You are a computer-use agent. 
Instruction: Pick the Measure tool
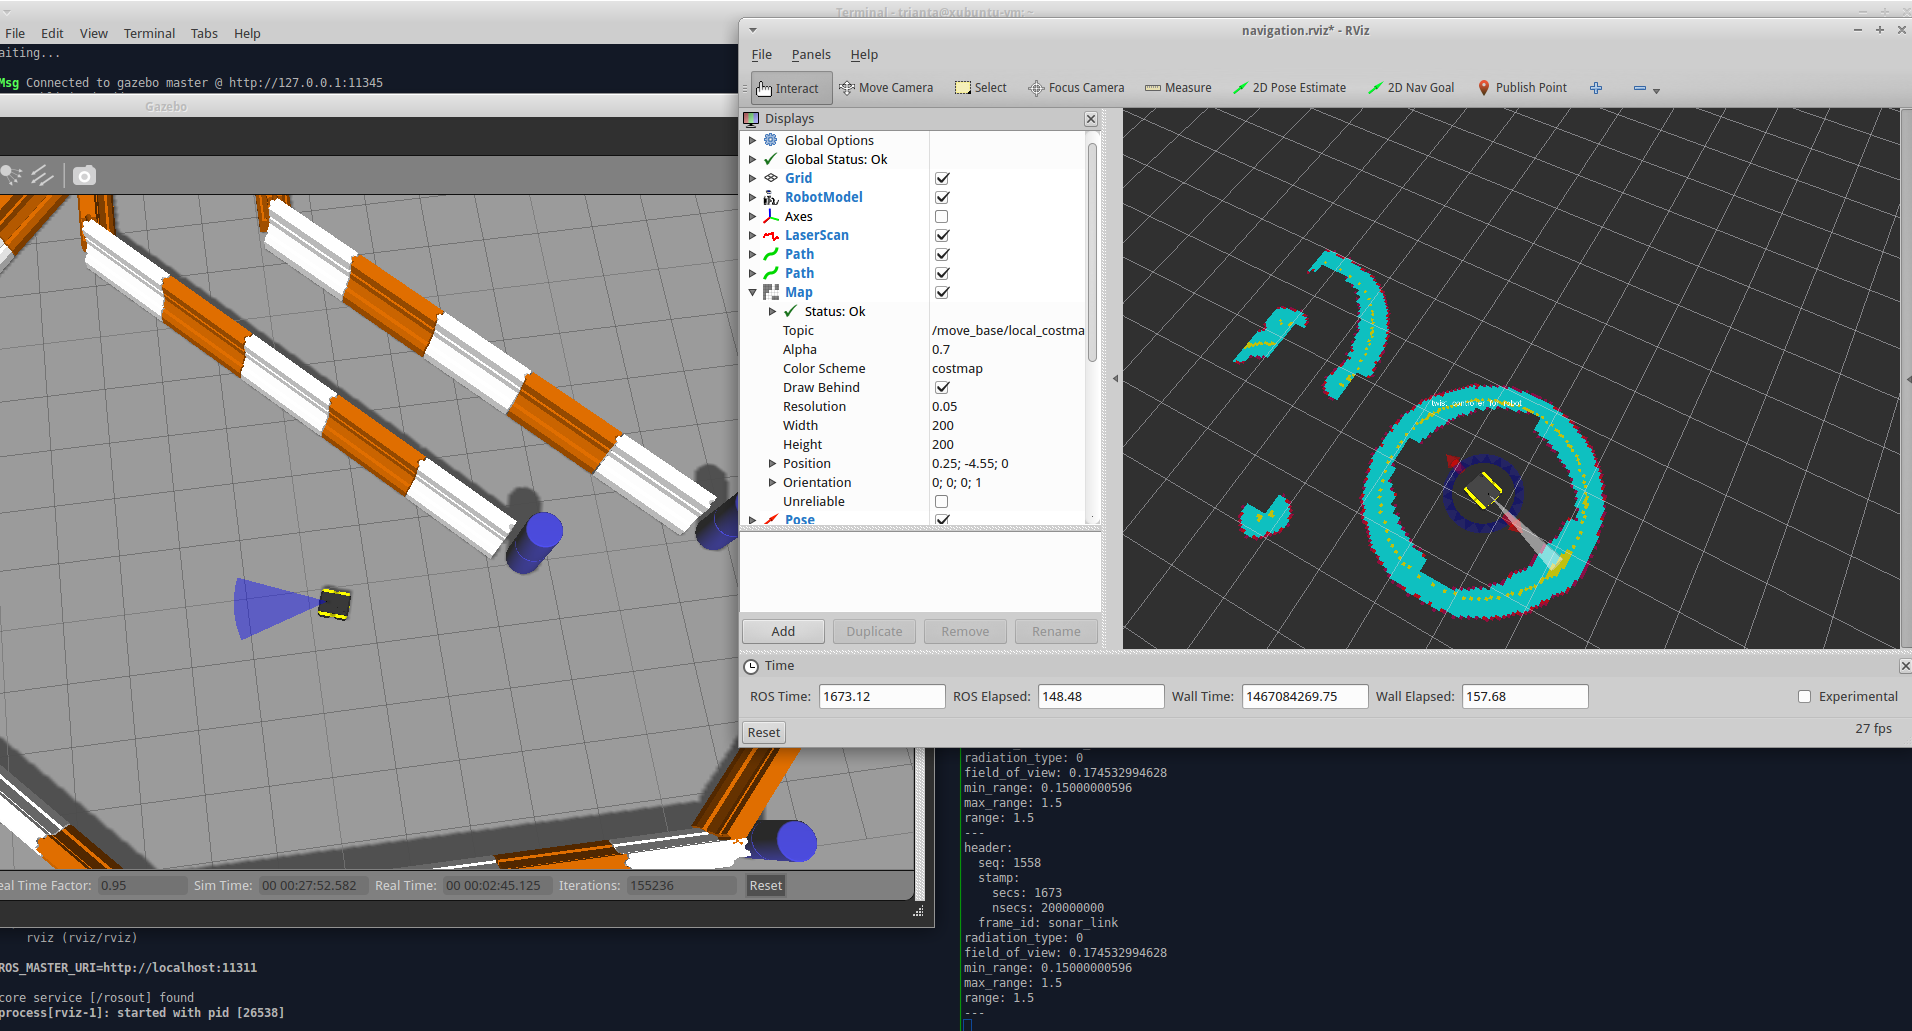(x=1178, y=88)
